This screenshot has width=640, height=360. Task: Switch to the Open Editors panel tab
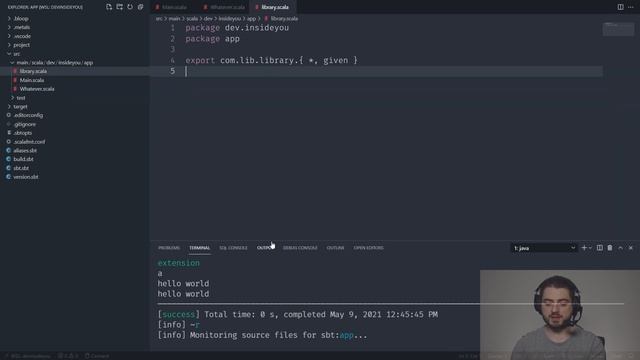(369, 248)
